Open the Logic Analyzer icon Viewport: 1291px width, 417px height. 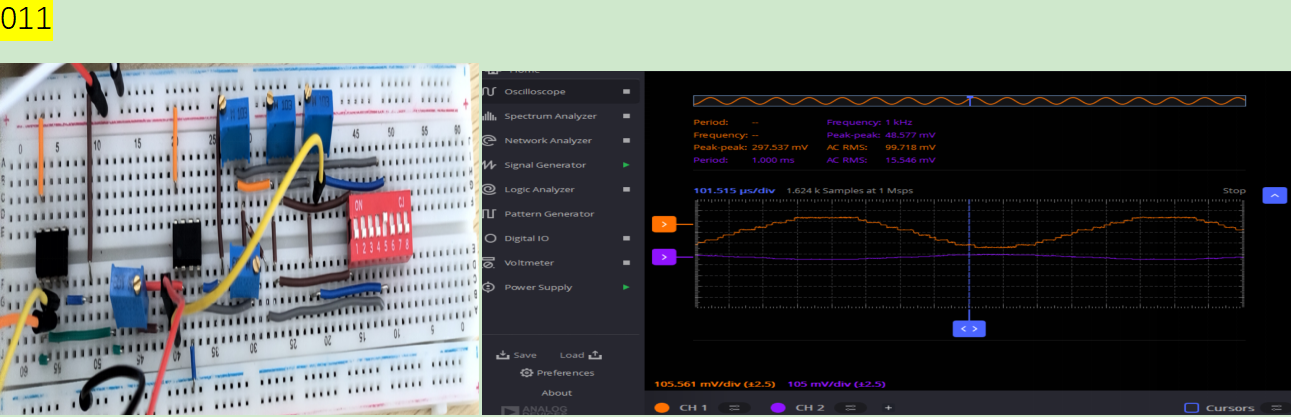pyautogui.click(x=490, y=189)
